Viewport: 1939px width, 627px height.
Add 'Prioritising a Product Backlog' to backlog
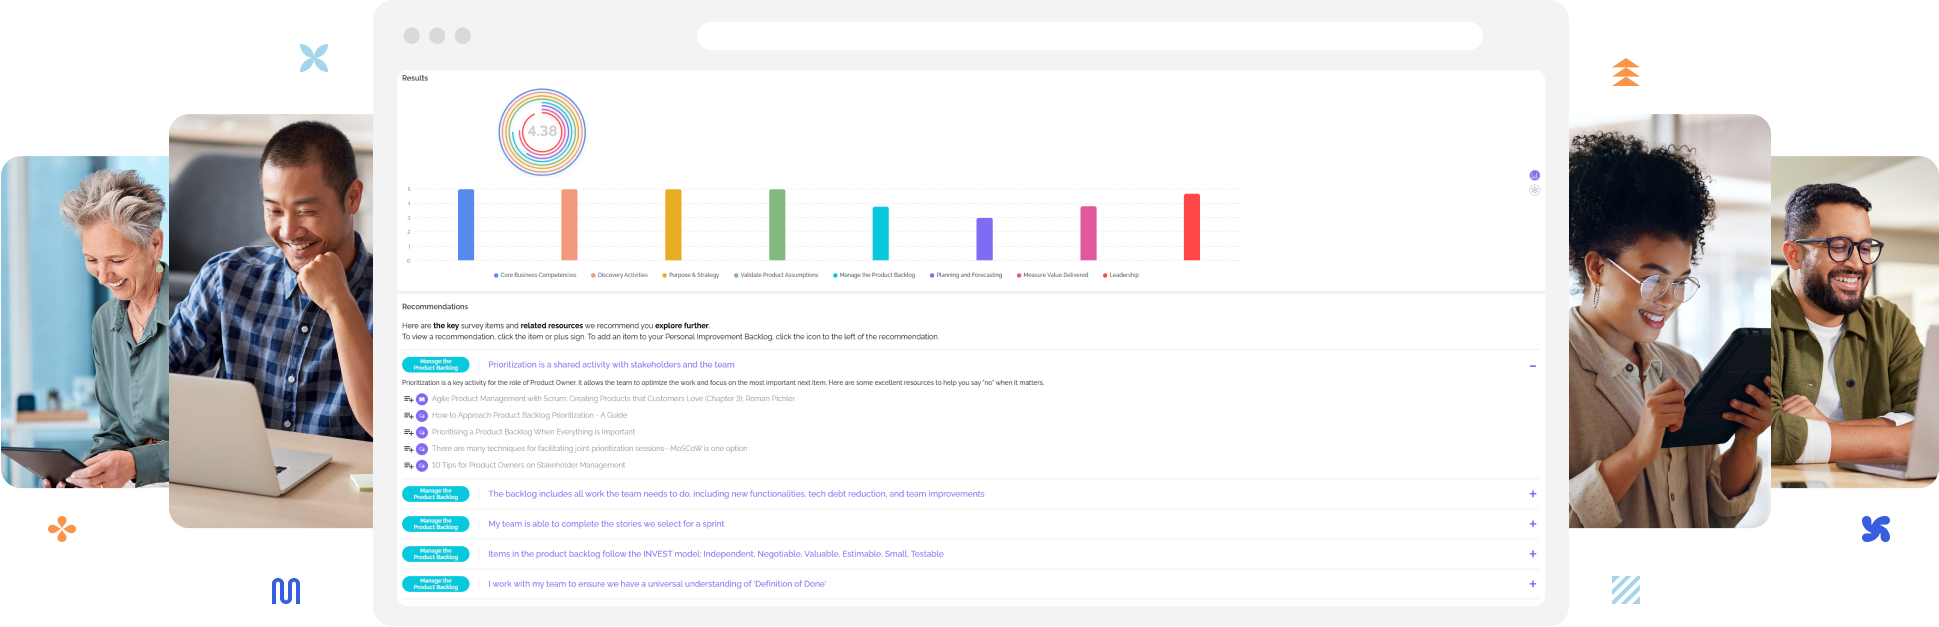408,432
